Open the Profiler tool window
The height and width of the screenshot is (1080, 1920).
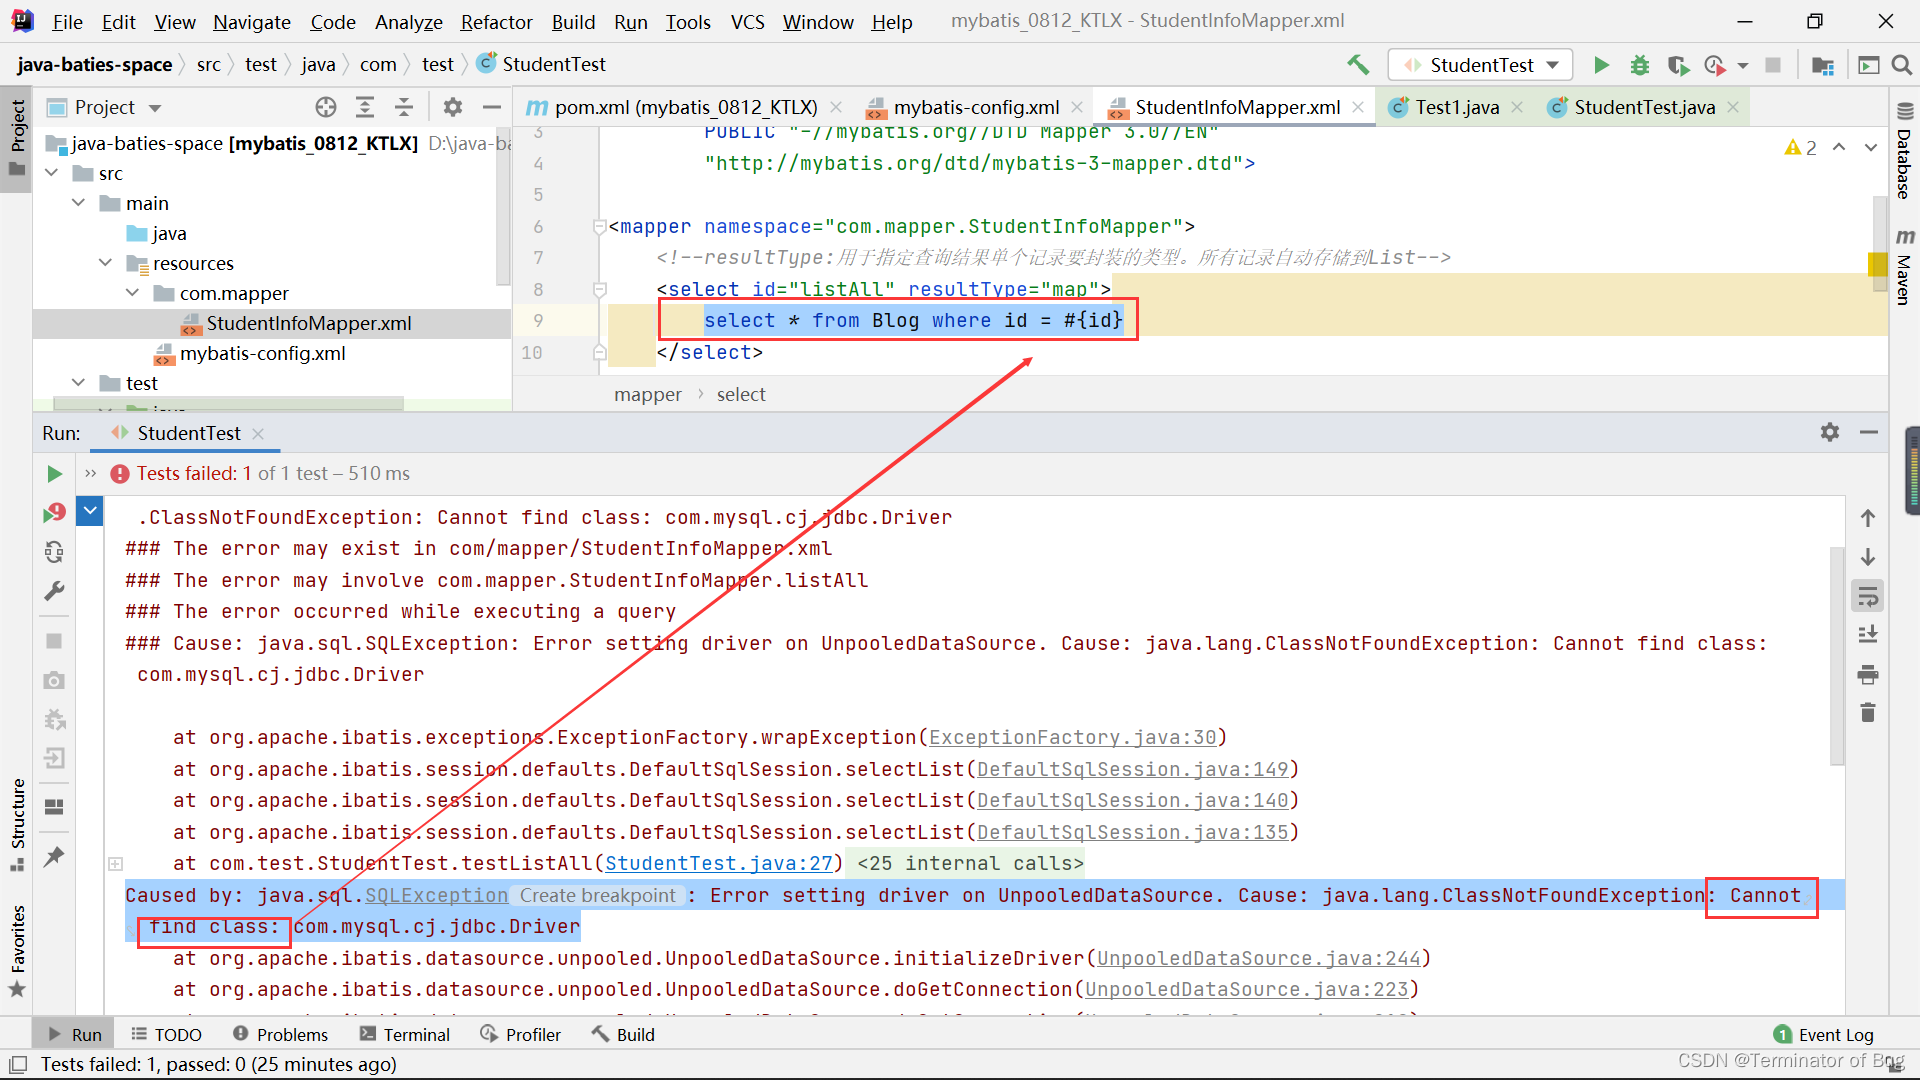click(x=520, y=1035)
